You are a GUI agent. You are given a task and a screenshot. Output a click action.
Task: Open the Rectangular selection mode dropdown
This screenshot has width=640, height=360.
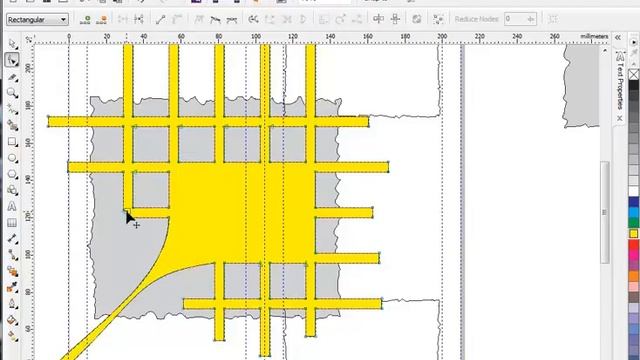[x=37, y=20]
